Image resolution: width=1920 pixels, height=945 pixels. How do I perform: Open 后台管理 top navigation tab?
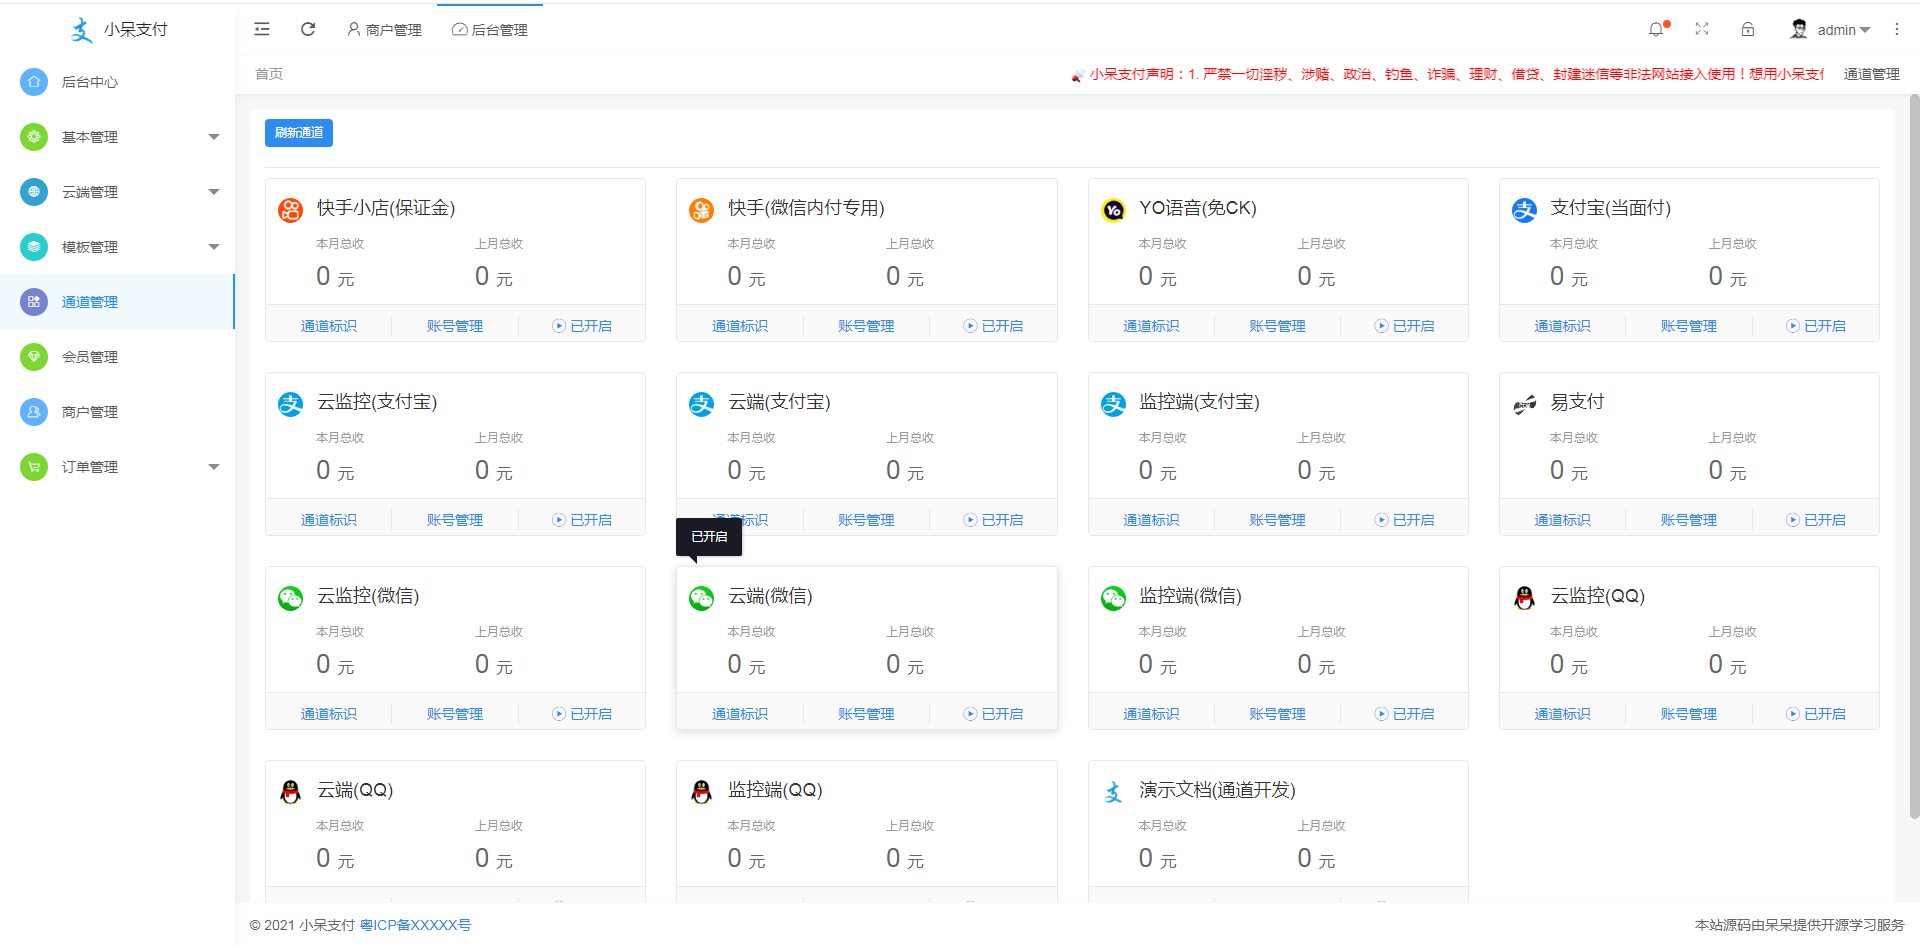point(490,30)
